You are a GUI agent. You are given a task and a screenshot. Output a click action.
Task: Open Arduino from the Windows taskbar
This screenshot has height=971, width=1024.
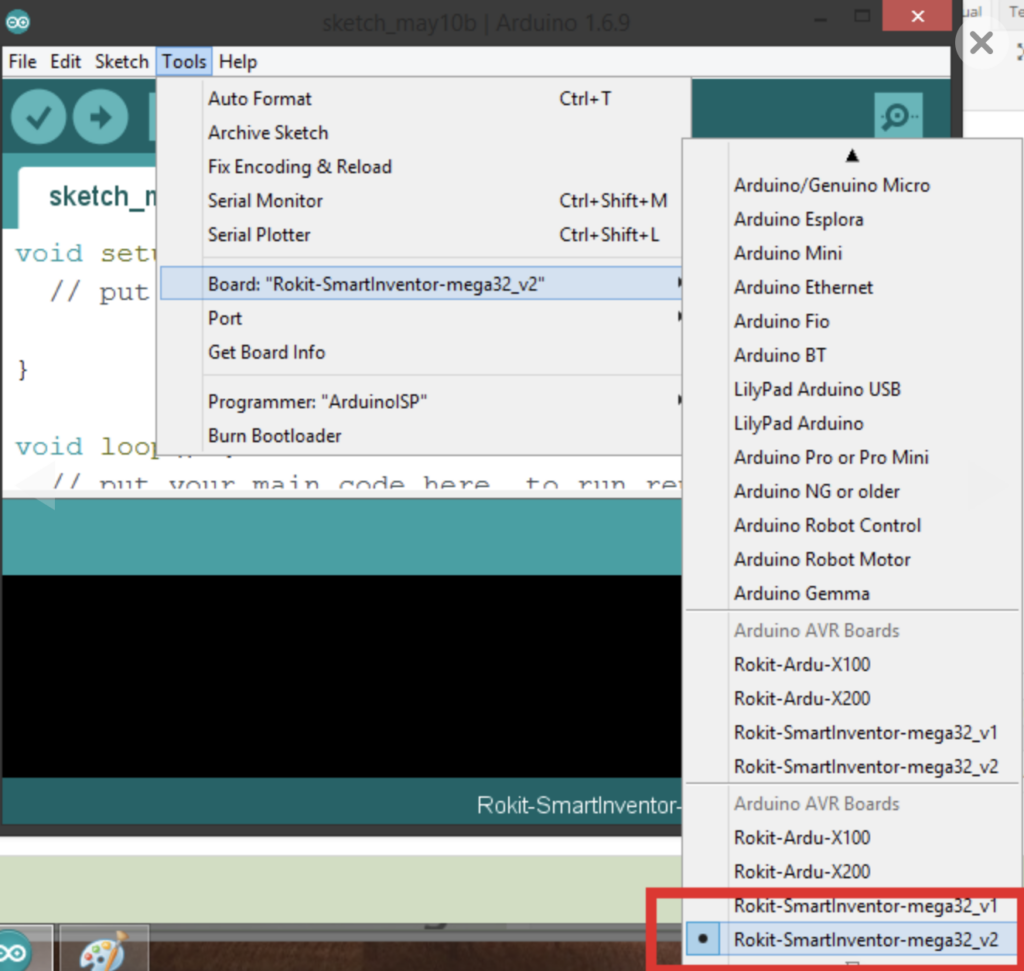pyautogui.click(x=20, y=950)
